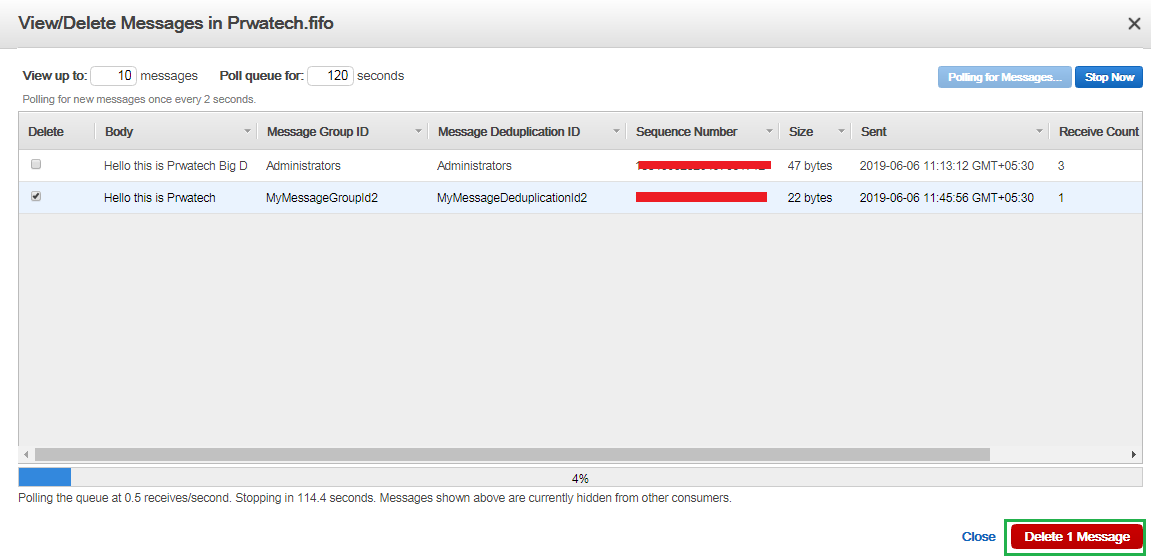1151x558 pixels.
Task: Open Size column dropdown arrow
Action: pyautogui.click(x=841, y=131)
